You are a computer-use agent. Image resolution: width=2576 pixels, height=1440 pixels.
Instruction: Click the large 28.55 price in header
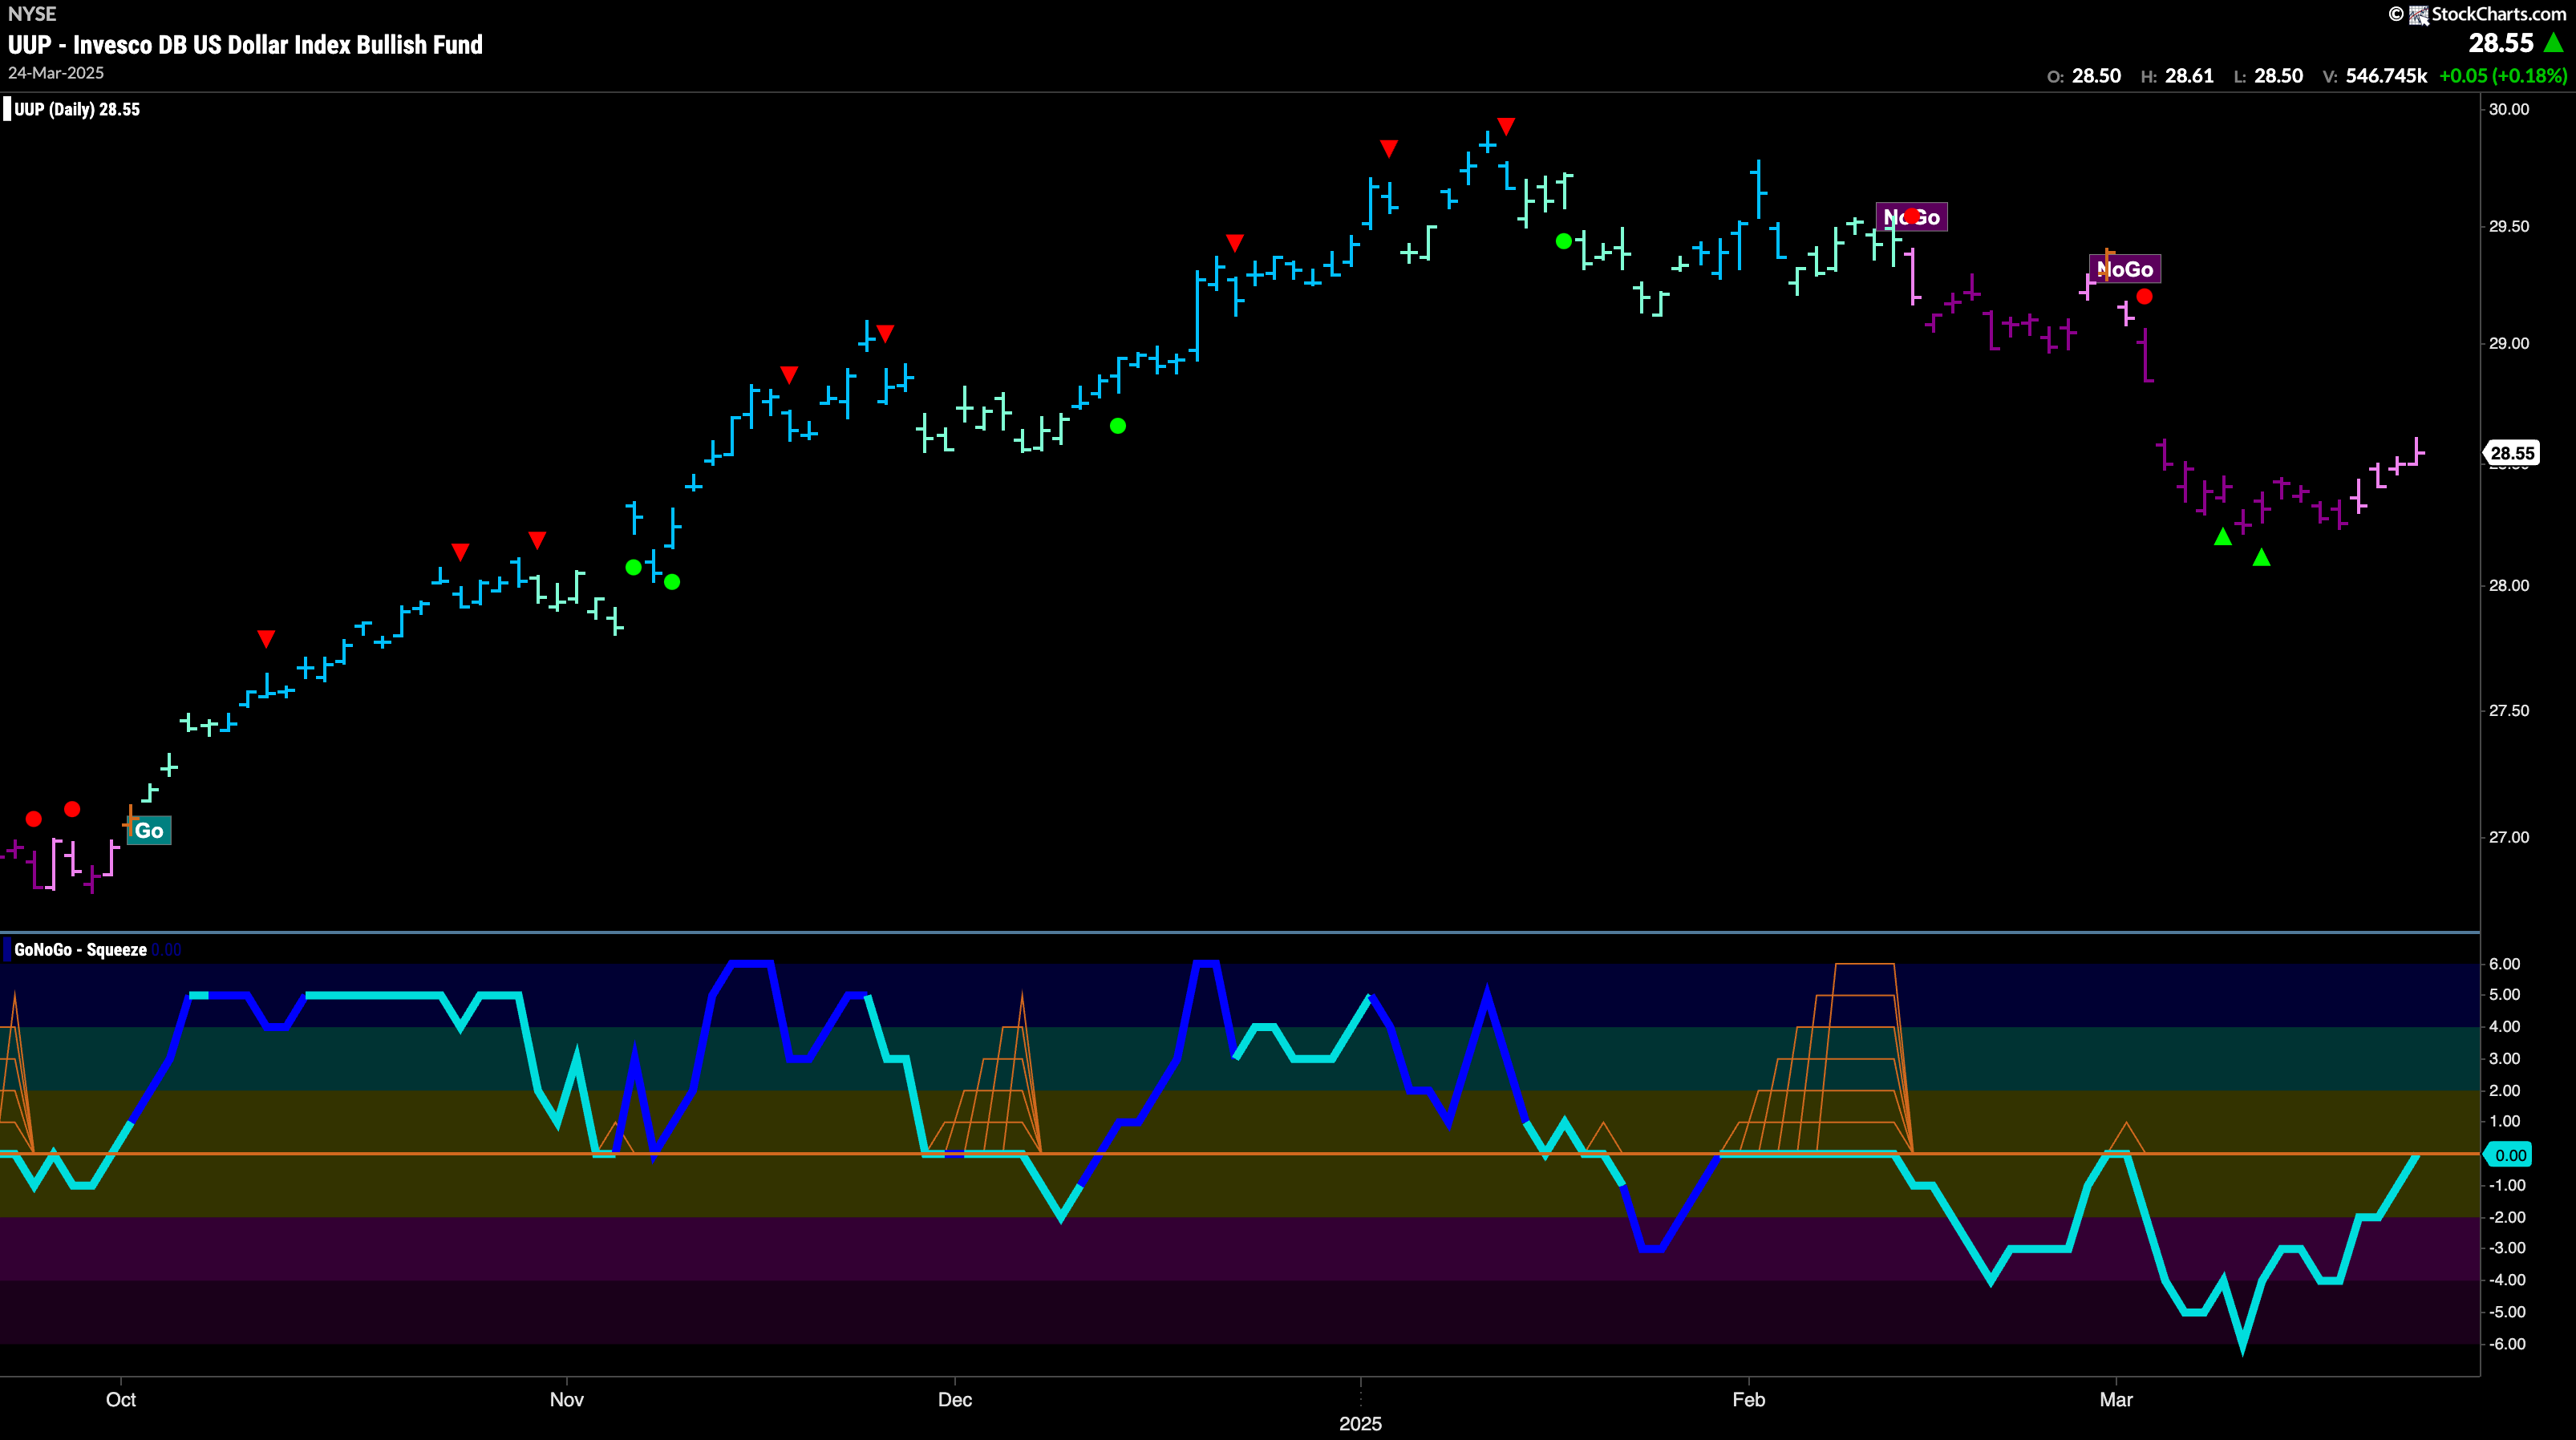2500,43
